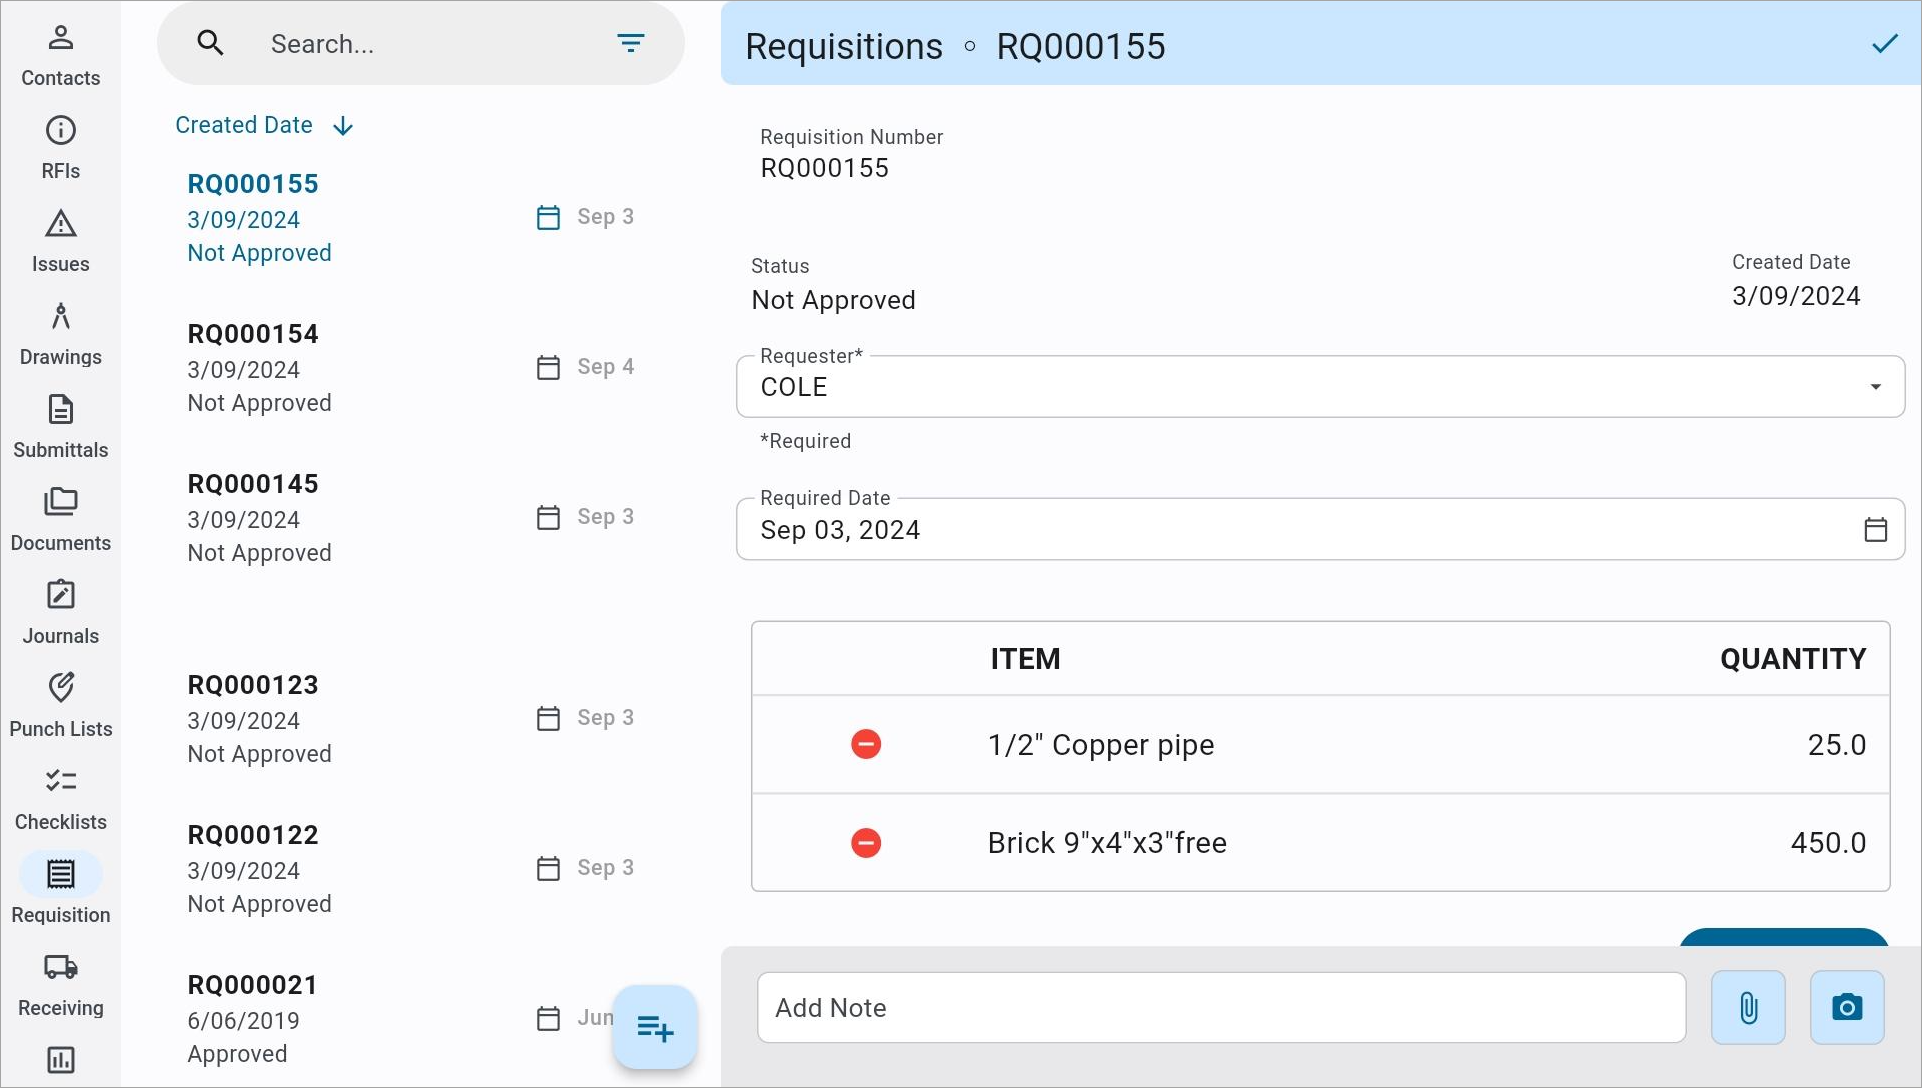The height and width of the screenshot is (1088, 1922).
Task: Attach a file to requisition
Action: tap(1748, 1006)
